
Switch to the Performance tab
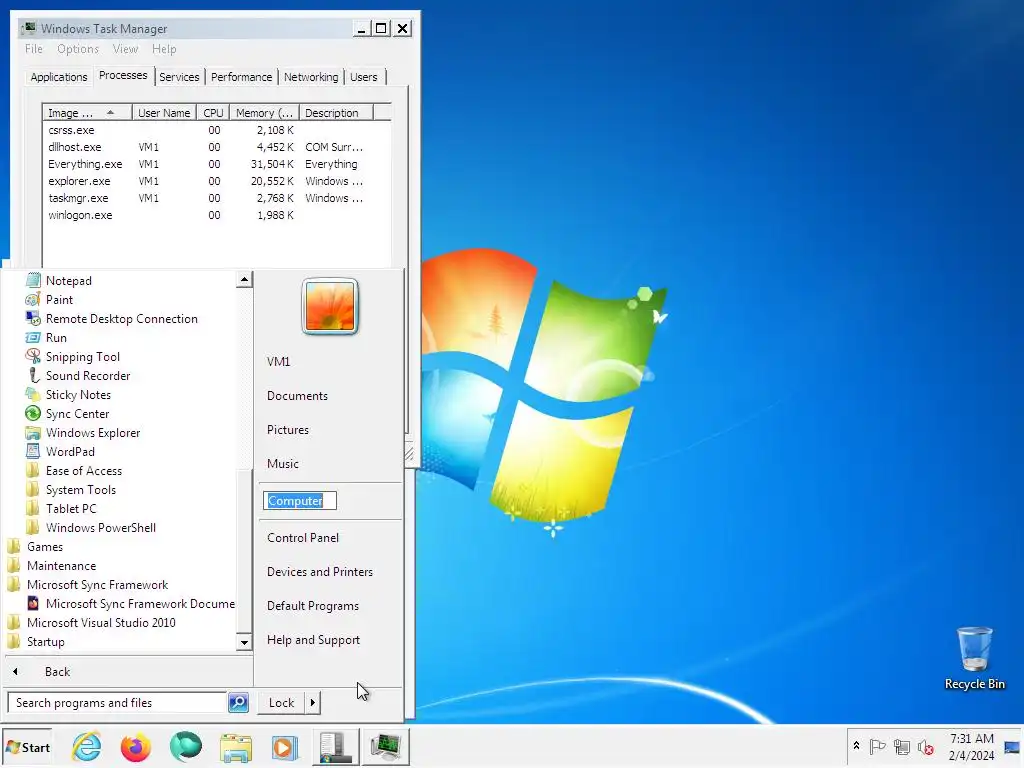(x=241, y=77)
